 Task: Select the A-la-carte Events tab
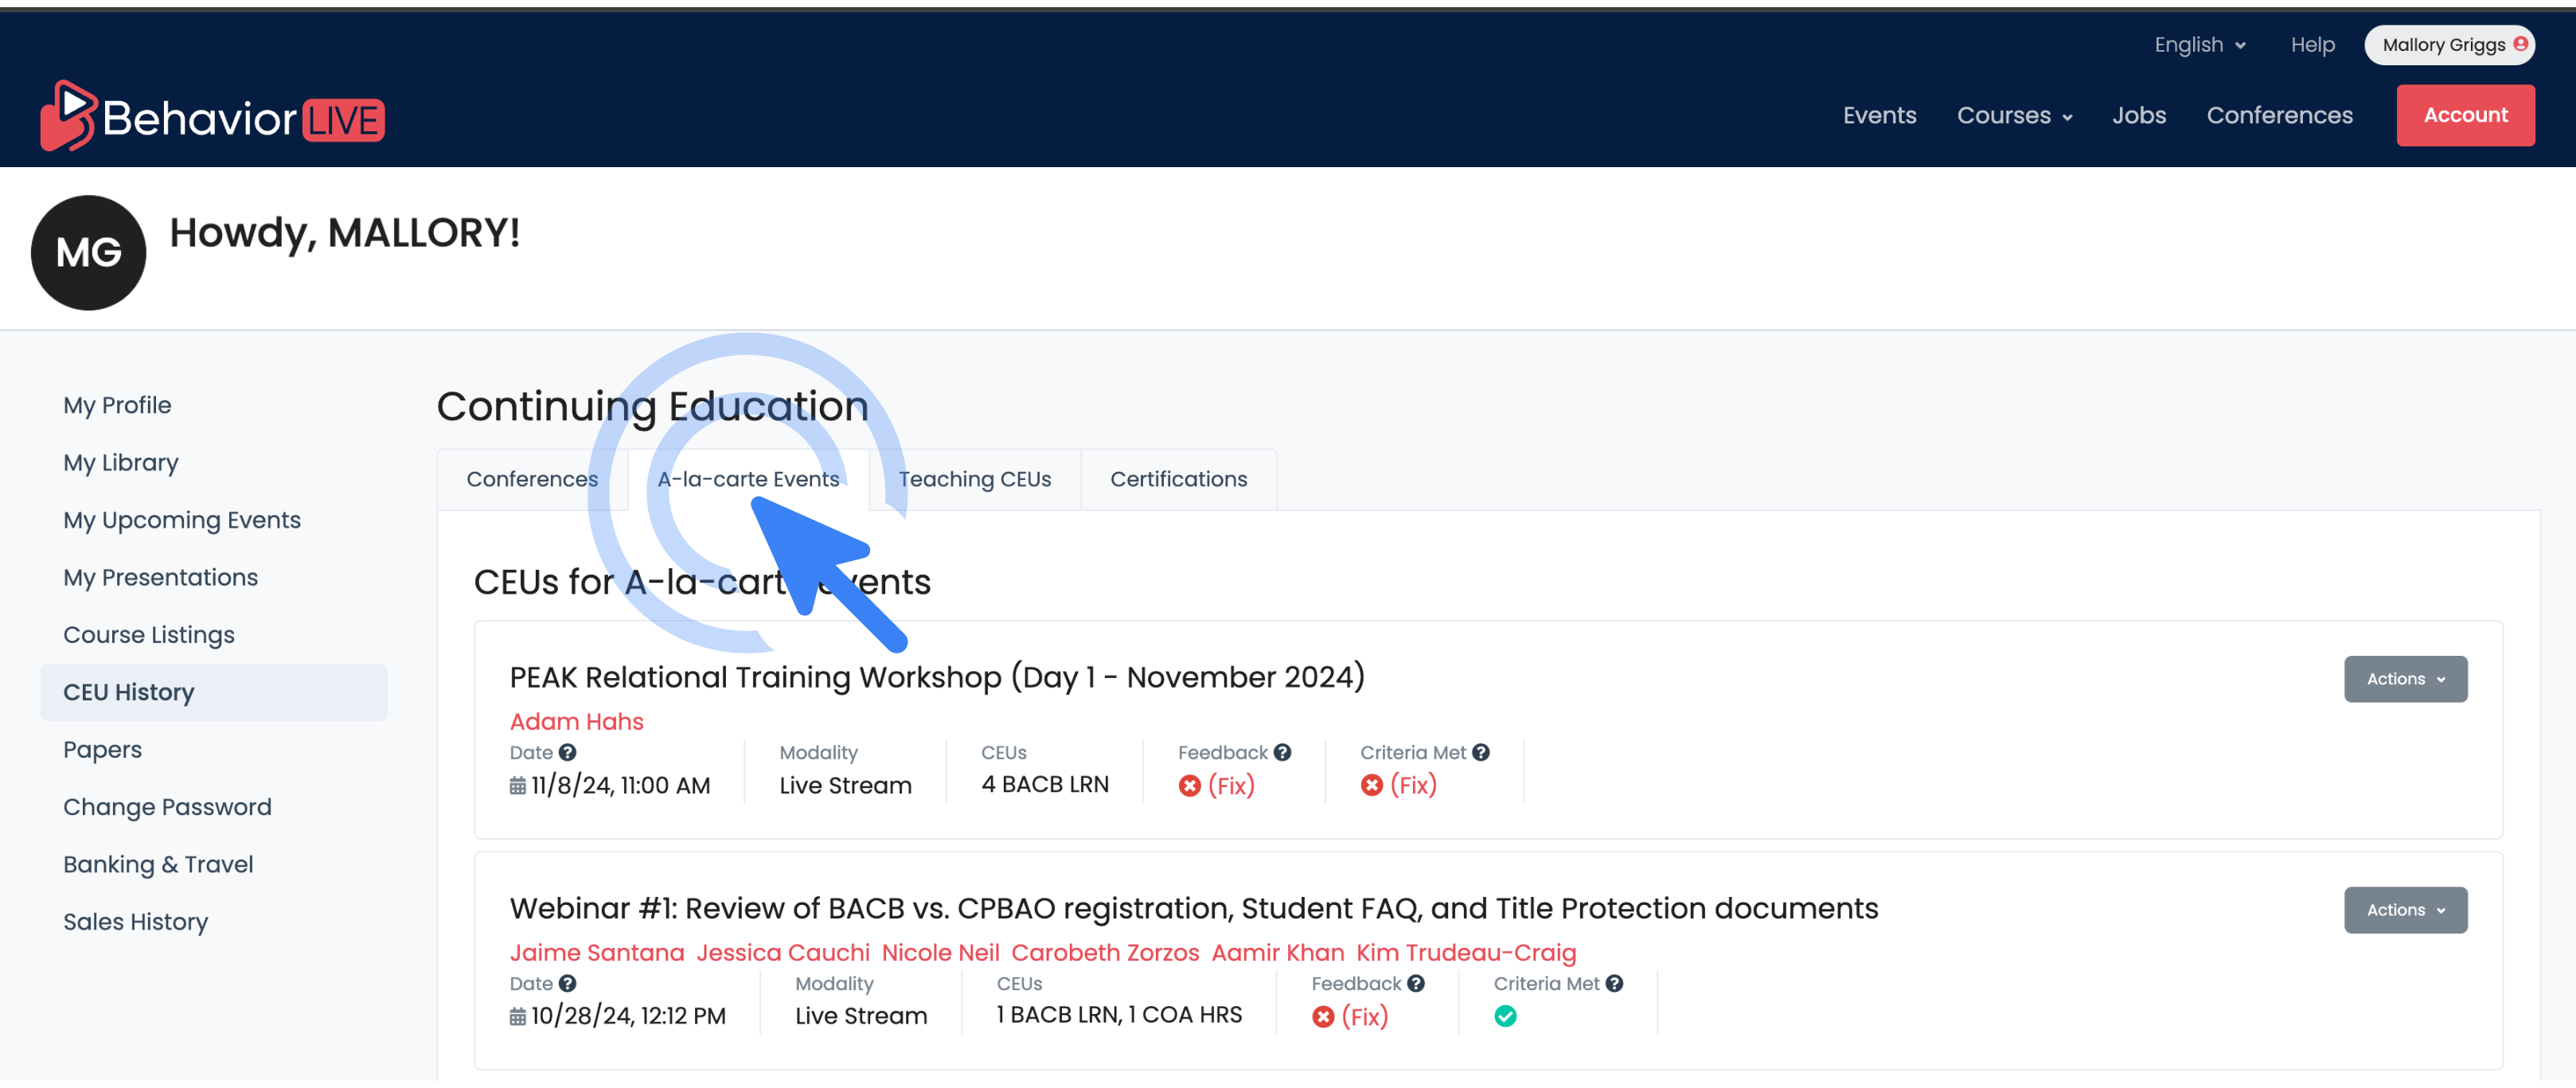pos(748,479)
